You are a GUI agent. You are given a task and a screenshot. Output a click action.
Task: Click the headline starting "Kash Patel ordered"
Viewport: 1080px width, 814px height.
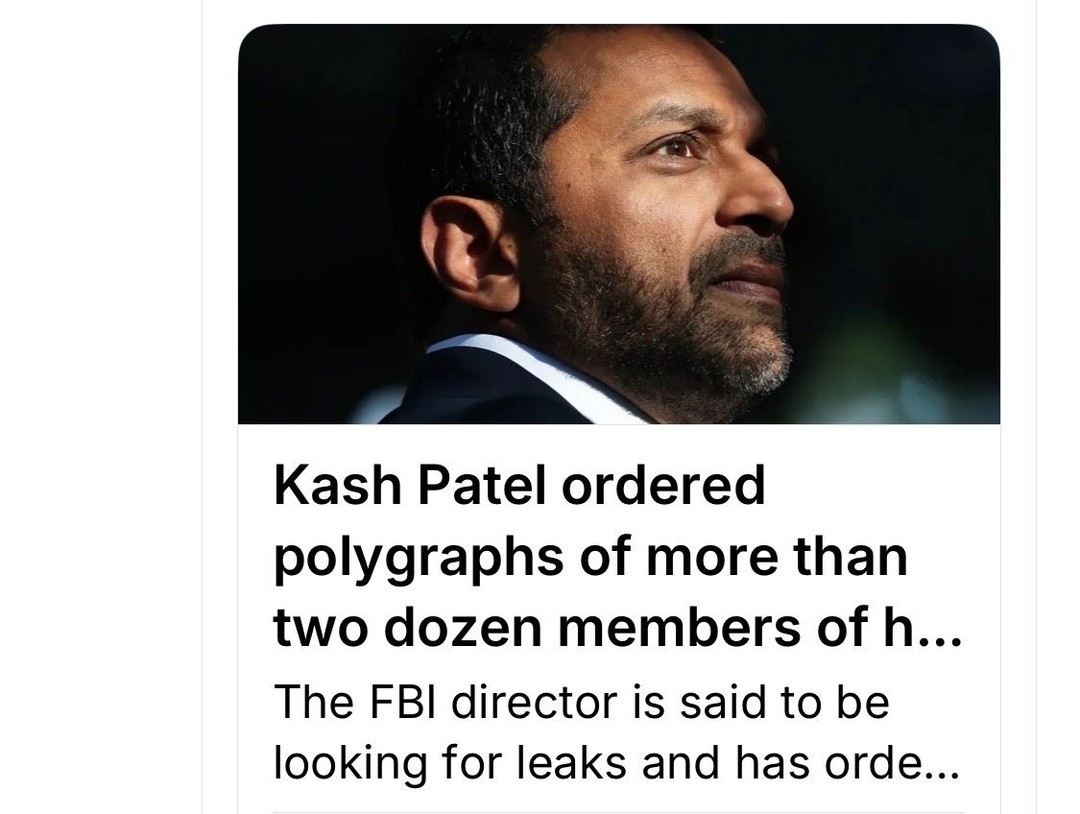617,556
